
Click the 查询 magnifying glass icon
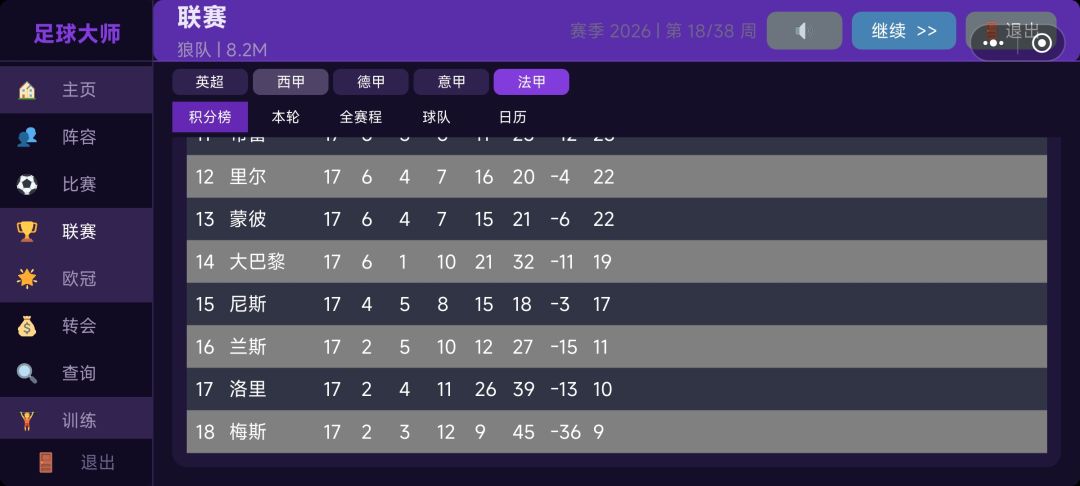pos(27,373)
